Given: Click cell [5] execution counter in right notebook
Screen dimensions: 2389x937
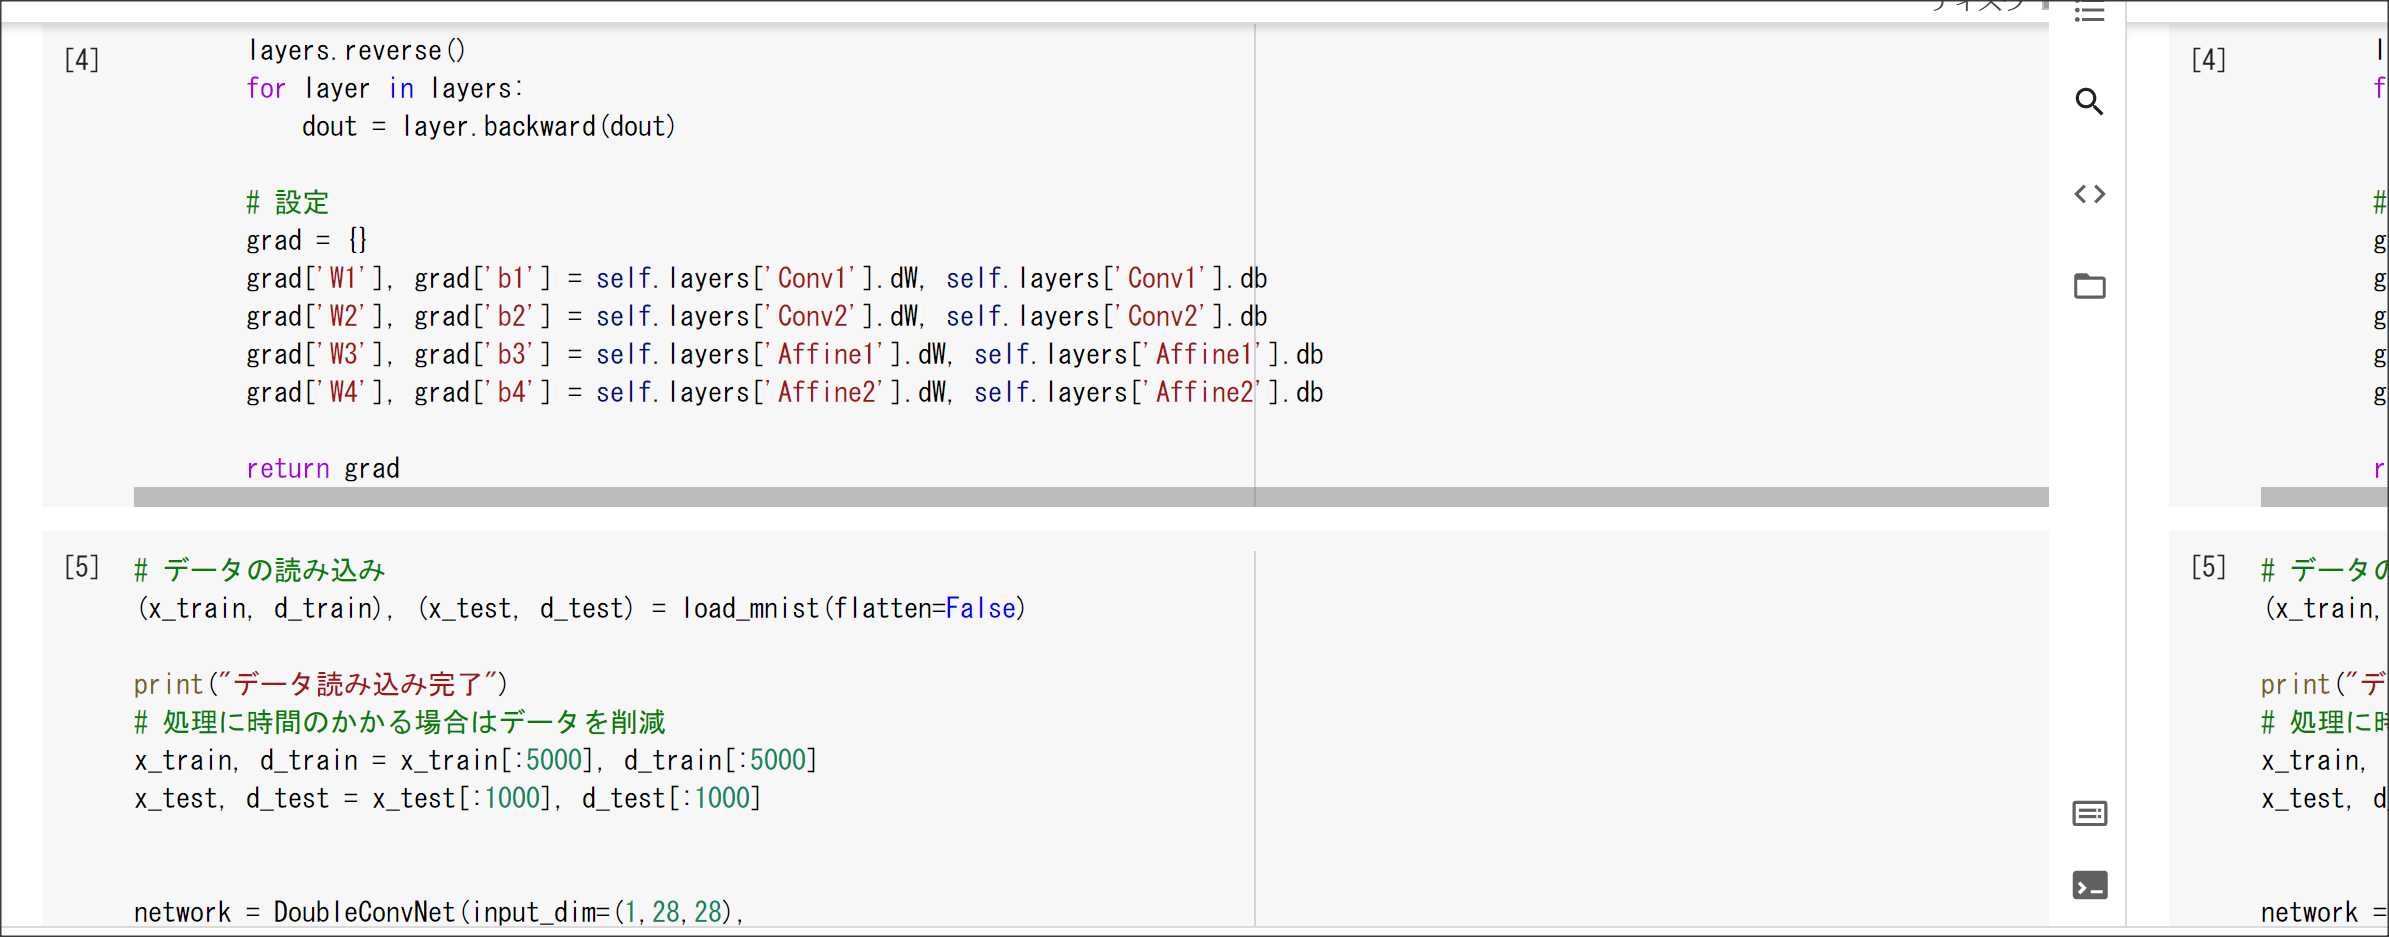Looking at the screenshot, I should [2209, 568].
